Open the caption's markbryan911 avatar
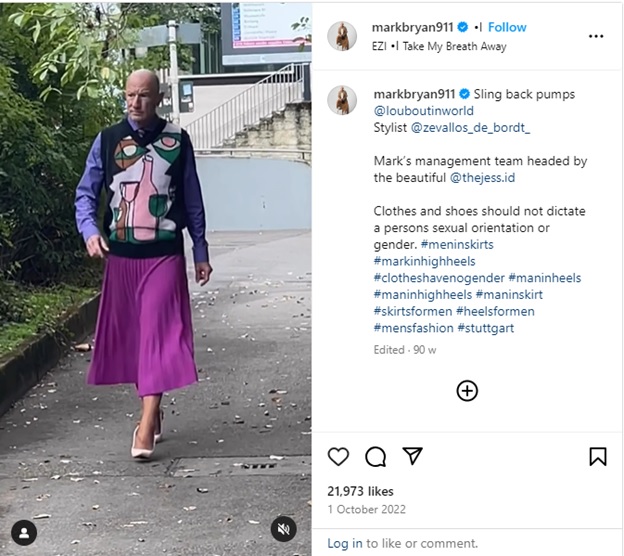The width and height of the screenshot is (624, 556). point(342,100)
